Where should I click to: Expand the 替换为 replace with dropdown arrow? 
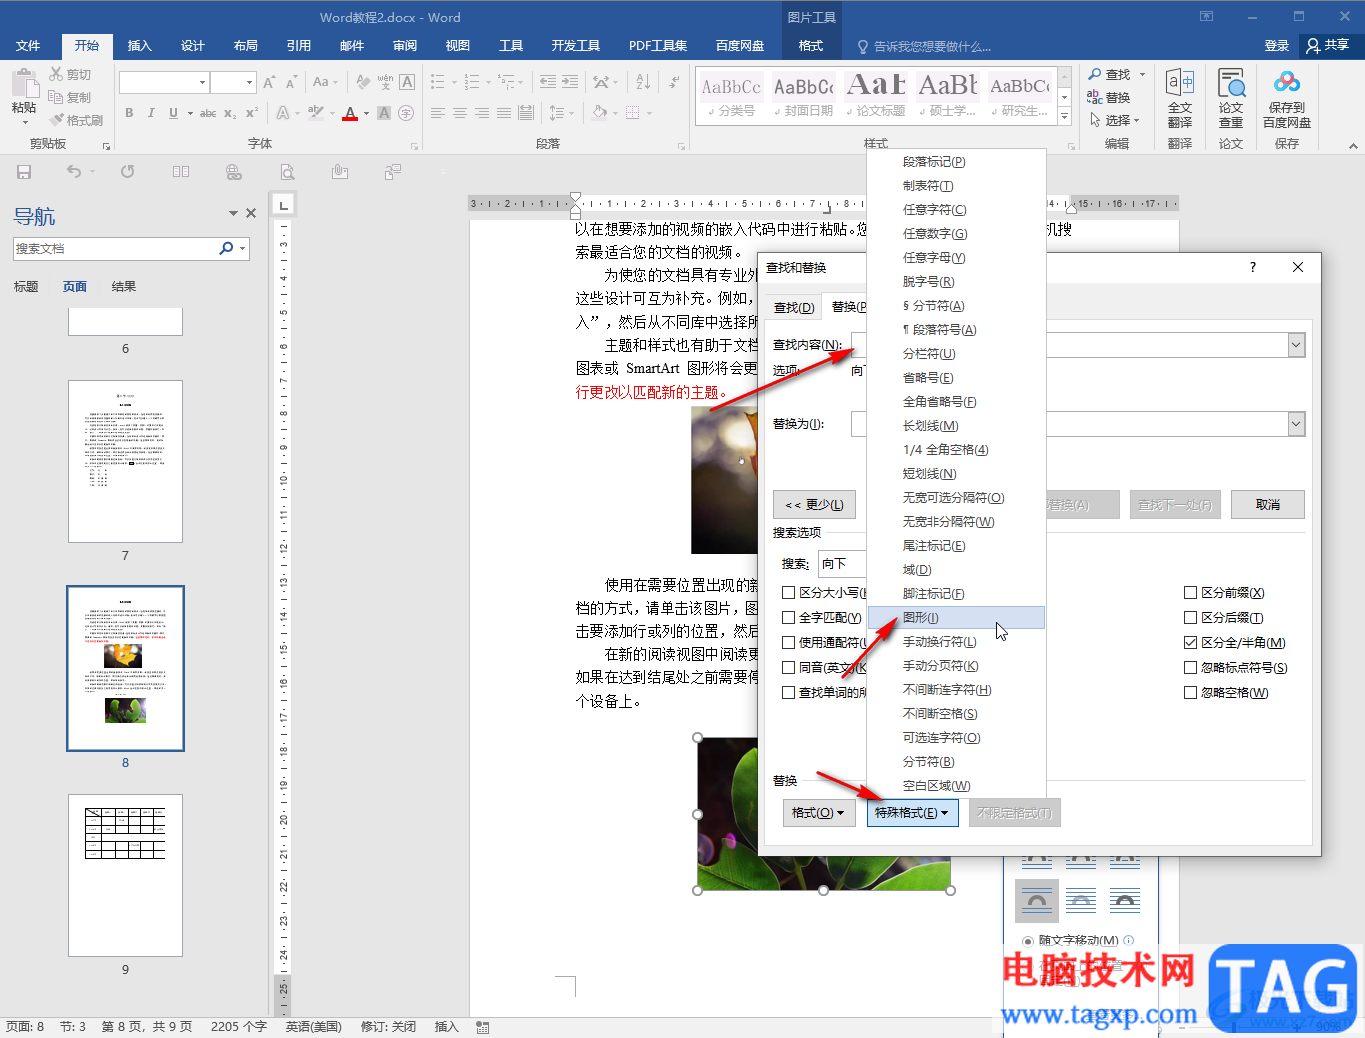point(1296,424)
